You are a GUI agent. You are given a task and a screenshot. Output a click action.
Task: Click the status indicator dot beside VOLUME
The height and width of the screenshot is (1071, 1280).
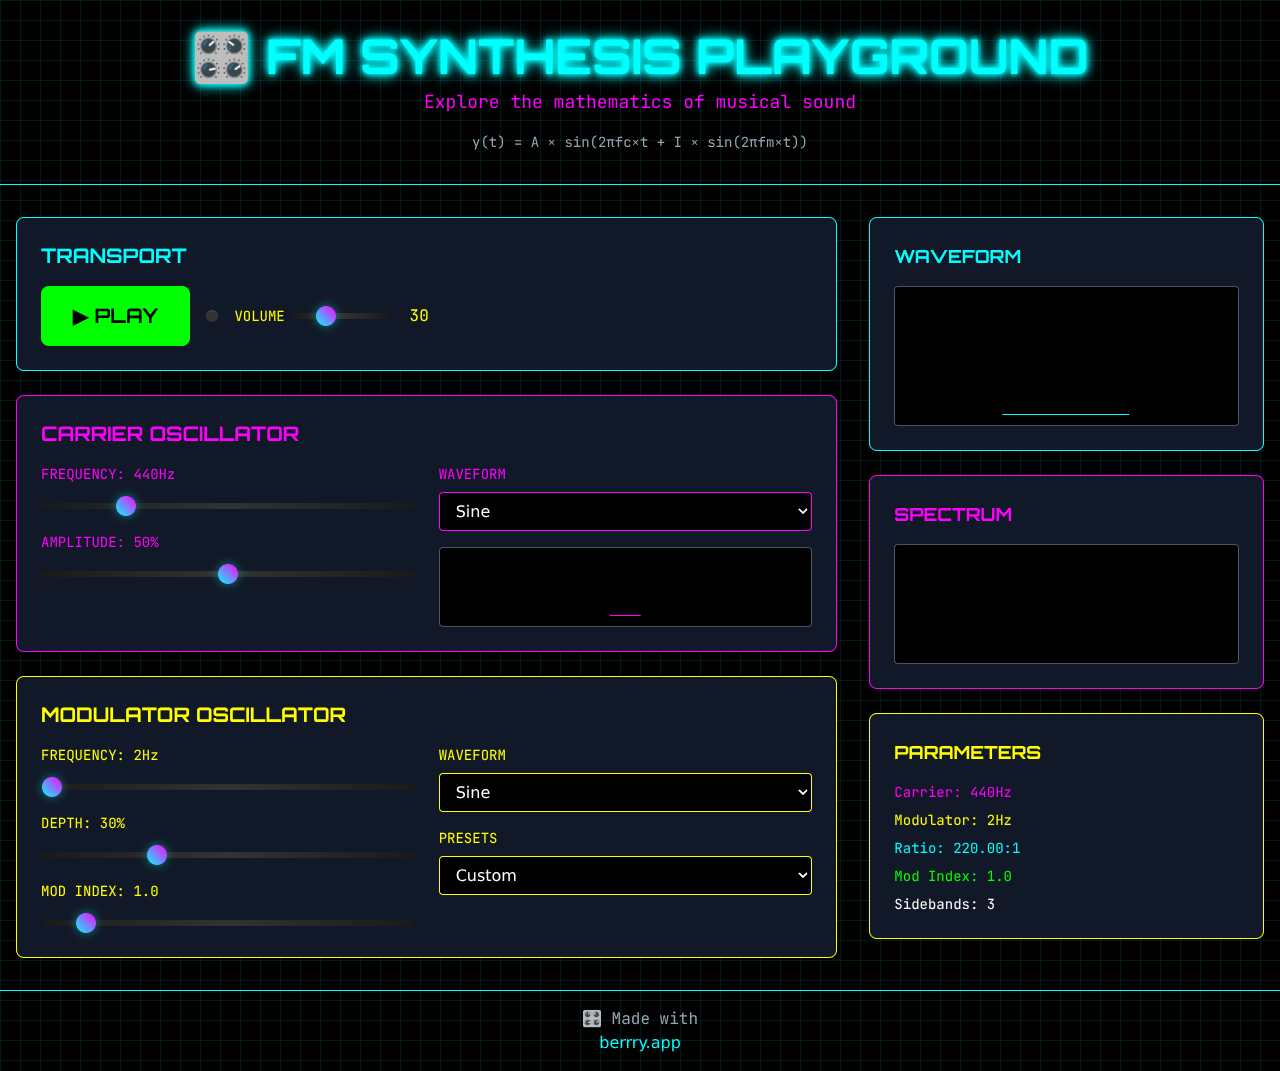(212, 315)
